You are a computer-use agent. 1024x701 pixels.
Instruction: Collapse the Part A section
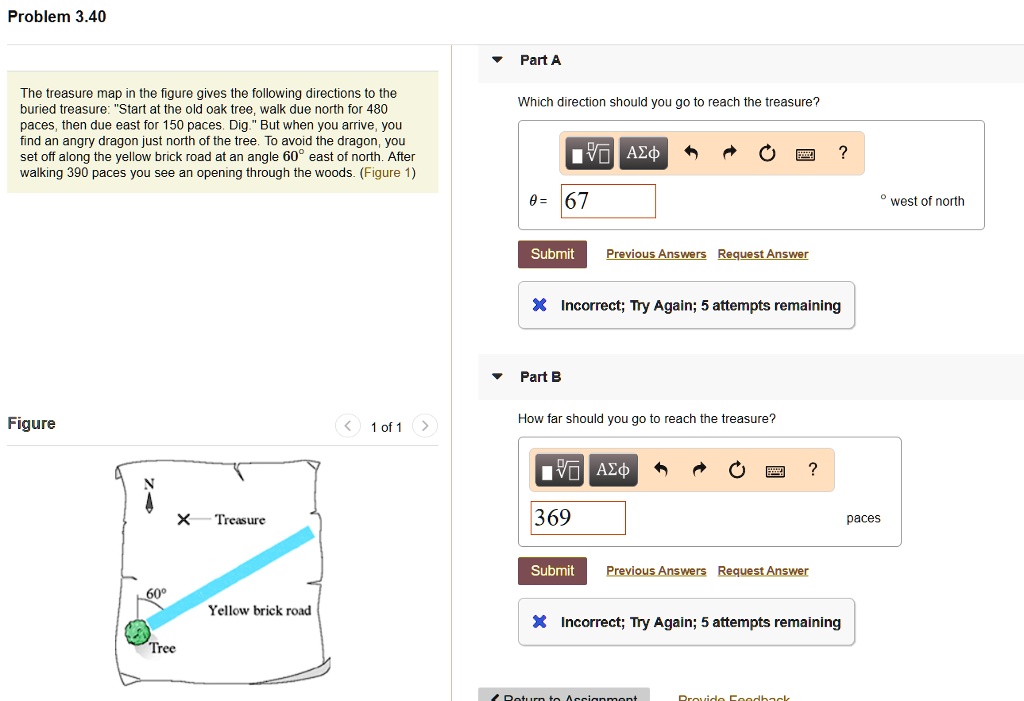pyautogui.click(x=497, y=59)
